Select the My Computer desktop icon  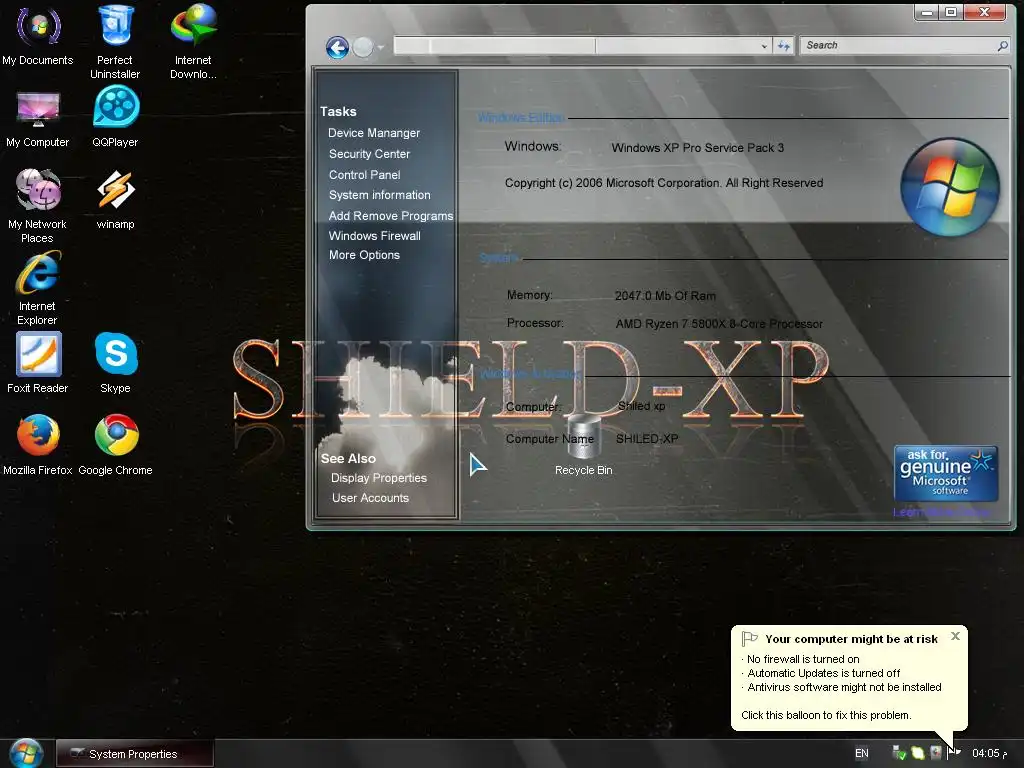click(37, 119)
